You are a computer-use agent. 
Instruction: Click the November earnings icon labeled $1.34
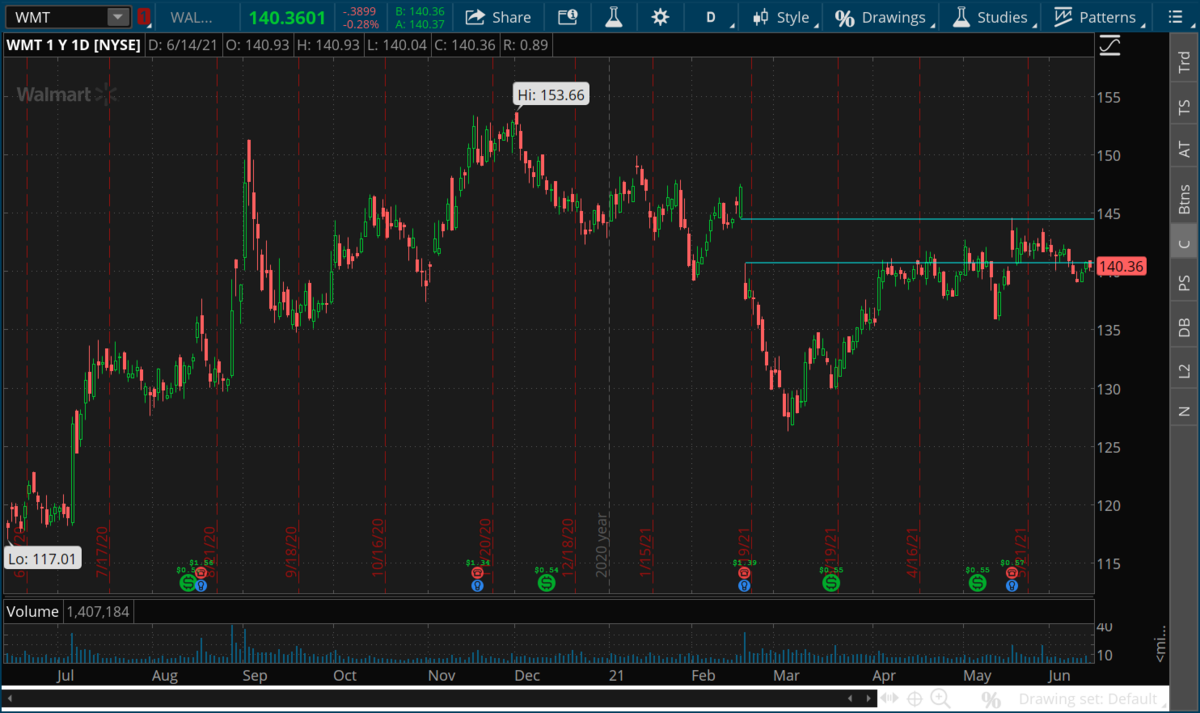[478, 575]
